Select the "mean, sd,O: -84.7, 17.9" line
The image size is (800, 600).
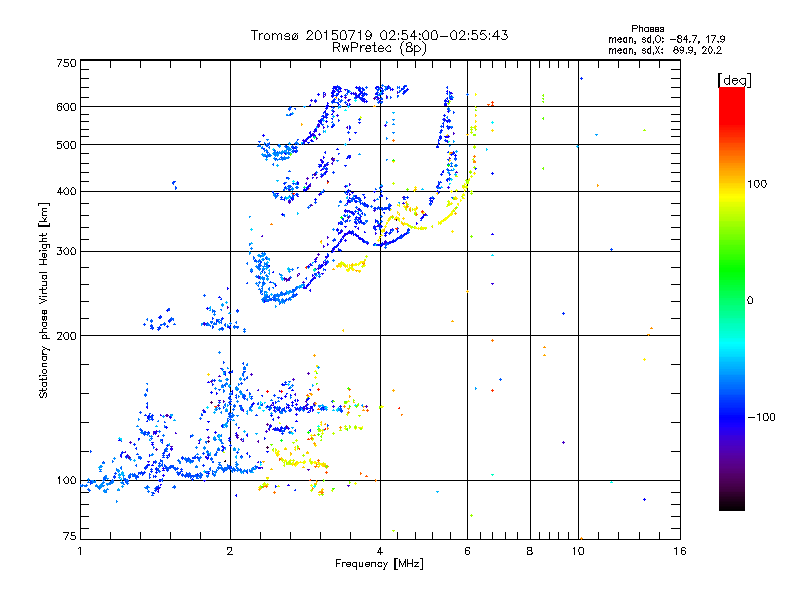(666, 39)
